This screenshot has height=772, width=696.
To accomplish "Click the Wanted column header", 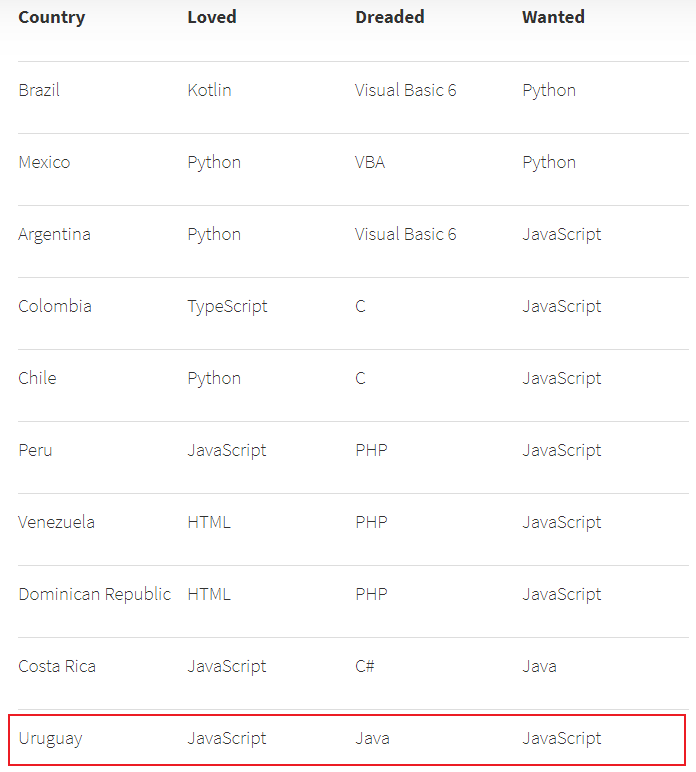I will click(553, 17).
